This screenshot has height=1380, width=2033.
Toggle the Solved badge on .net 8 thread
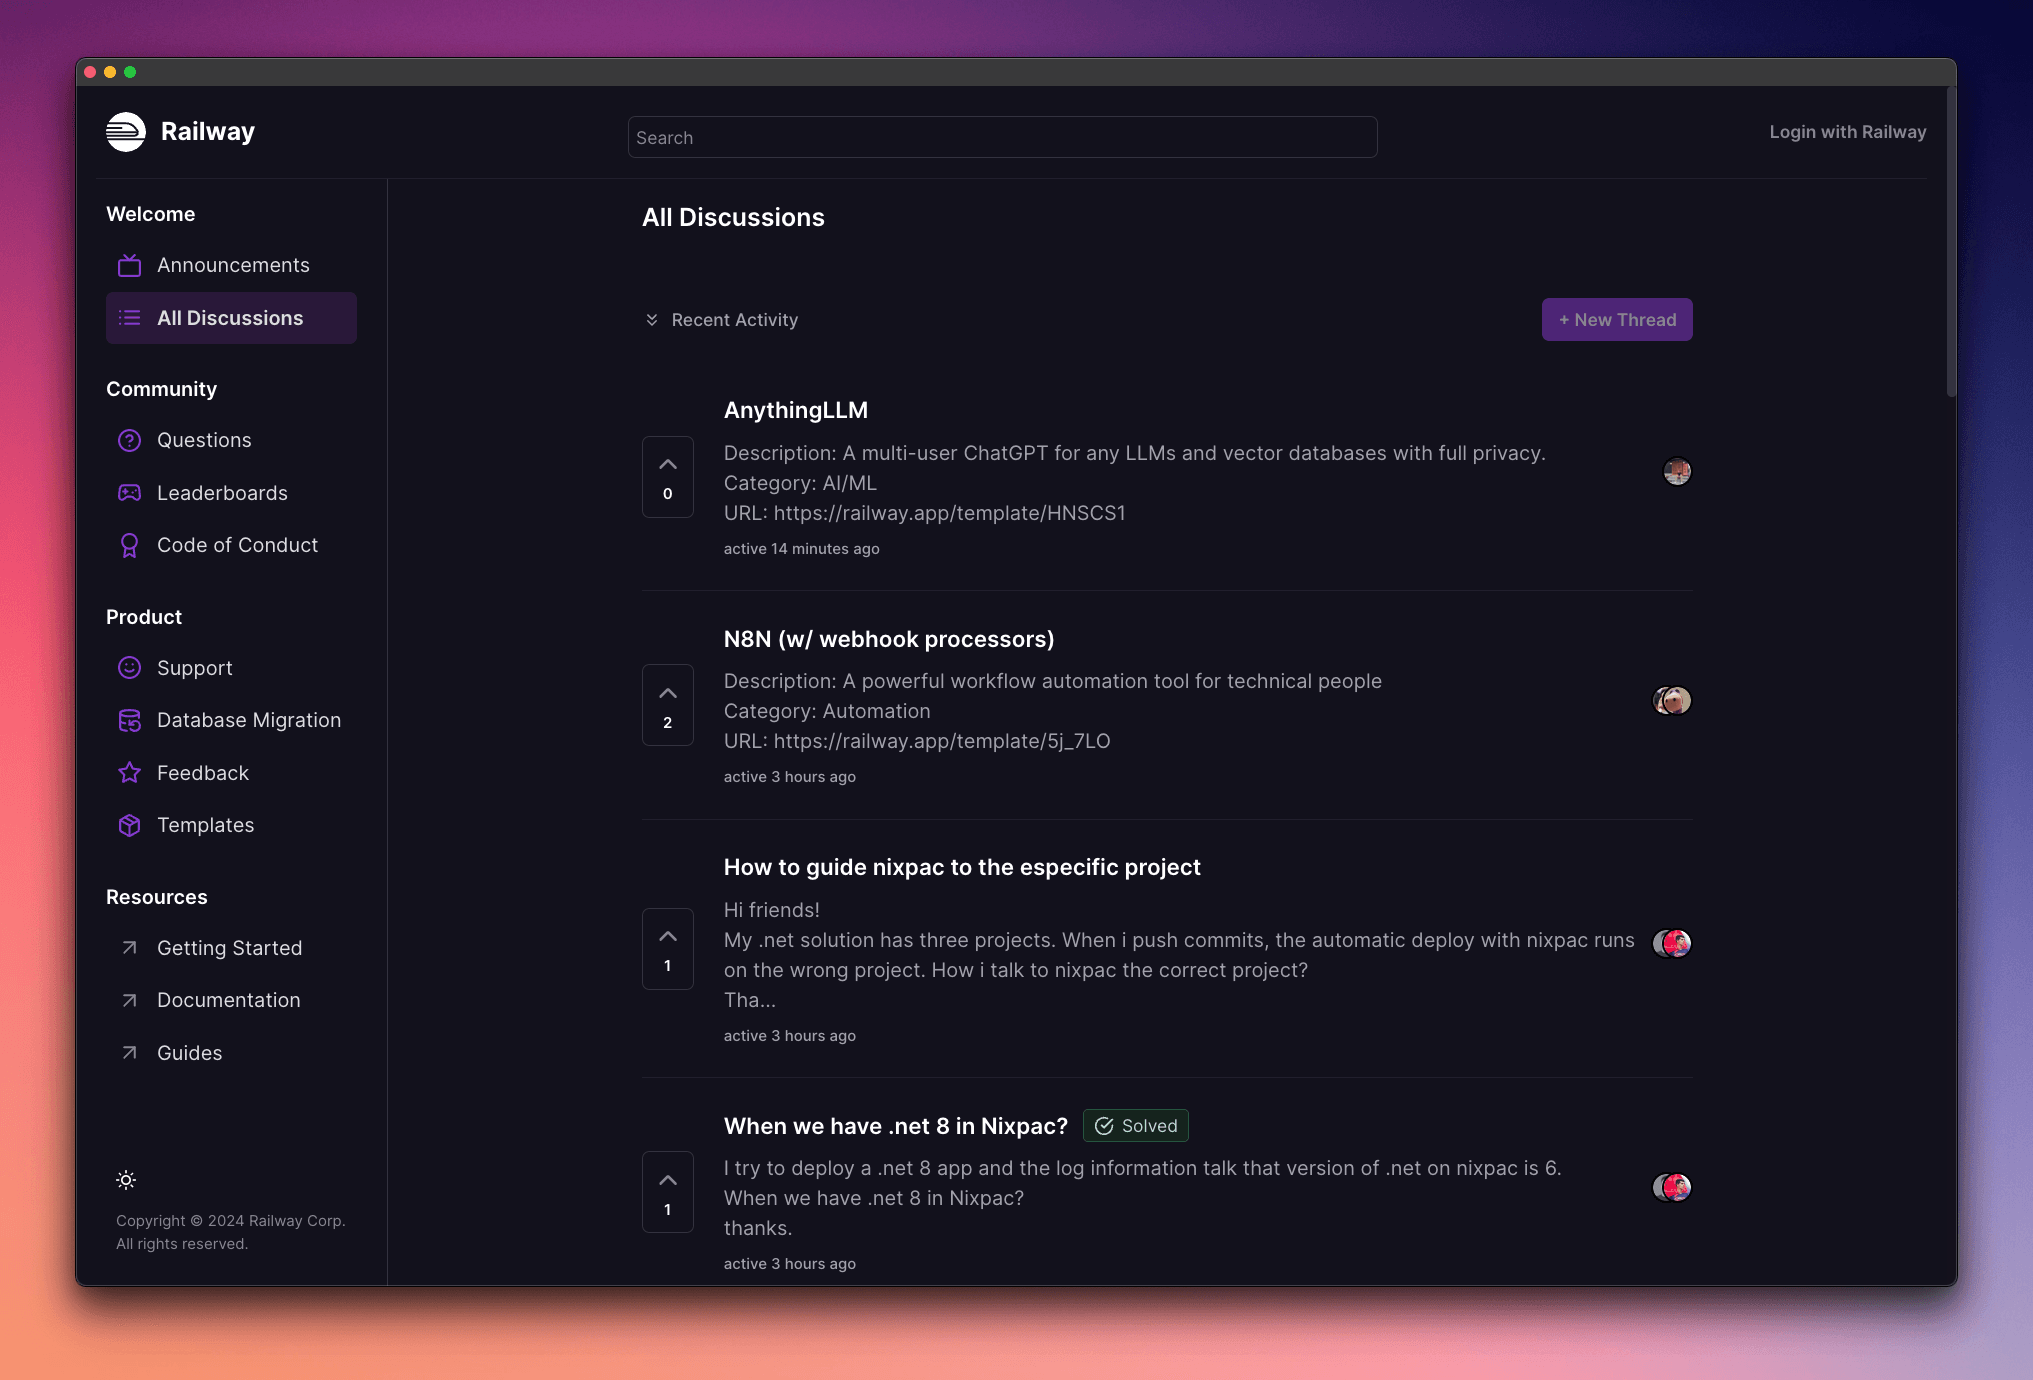(1135, 1124)
